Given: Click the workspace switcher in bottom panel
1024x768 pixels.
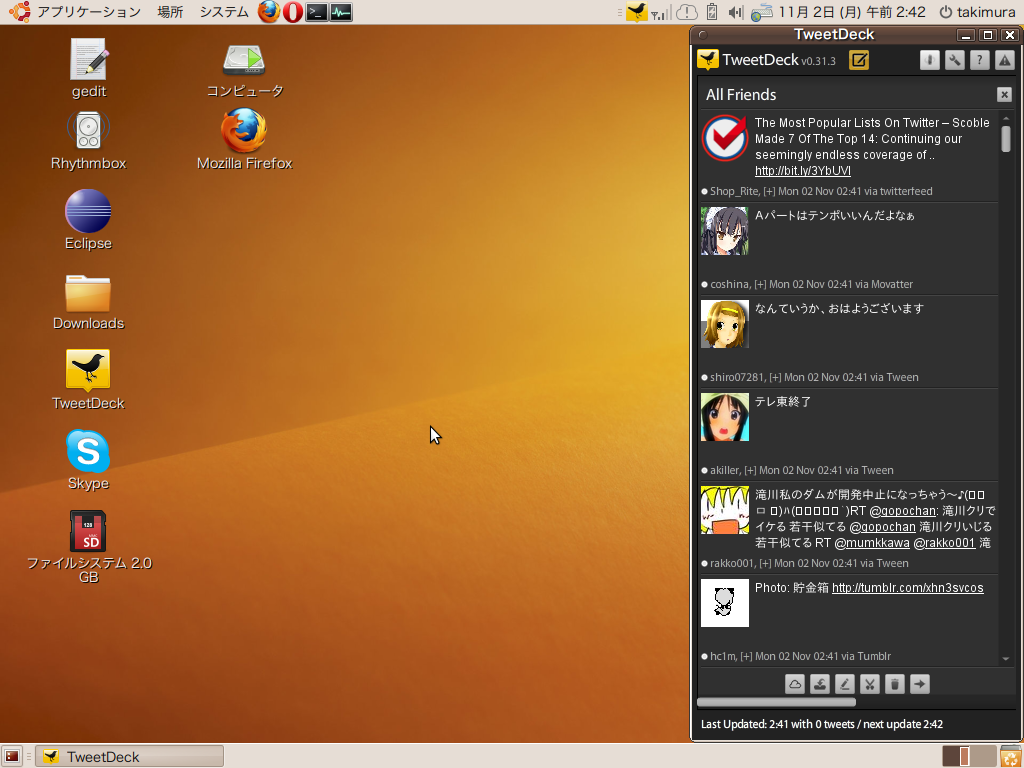Looking at the screenshot, I should pyautogui.click(x=969, y=756).
